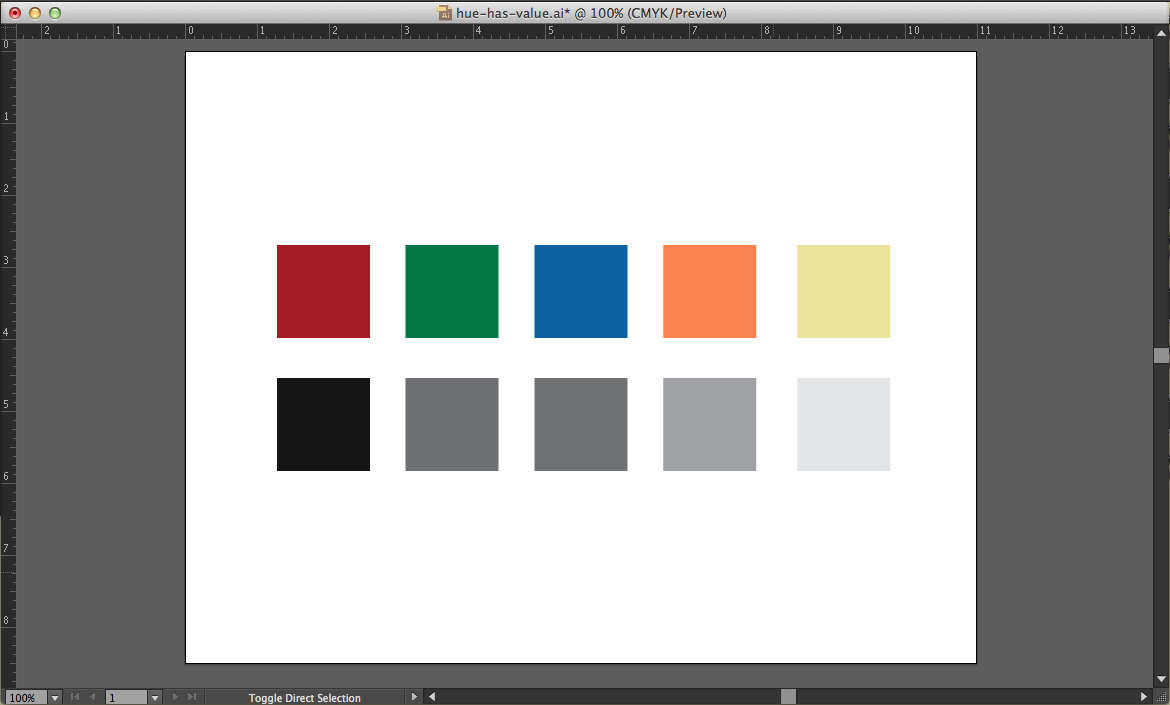Click the horizontal scrollbar thumb

[x=788, y=697]
